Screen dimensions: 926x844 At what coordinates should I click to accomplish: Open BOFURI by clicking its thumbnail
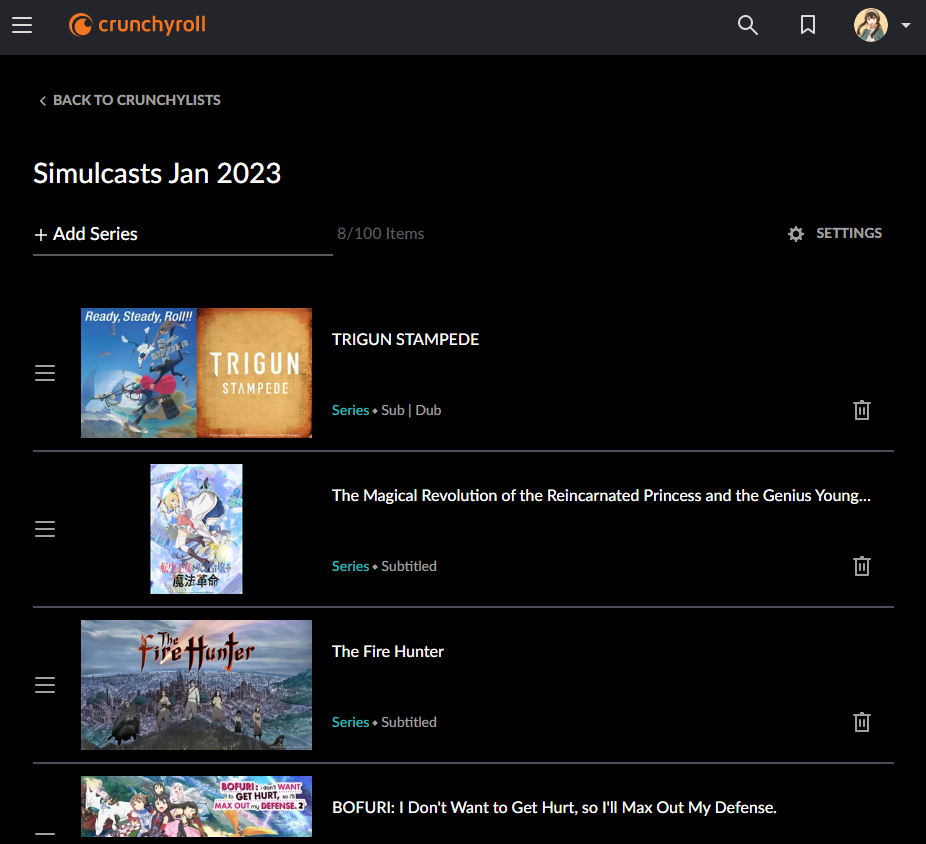click(196, 806)
